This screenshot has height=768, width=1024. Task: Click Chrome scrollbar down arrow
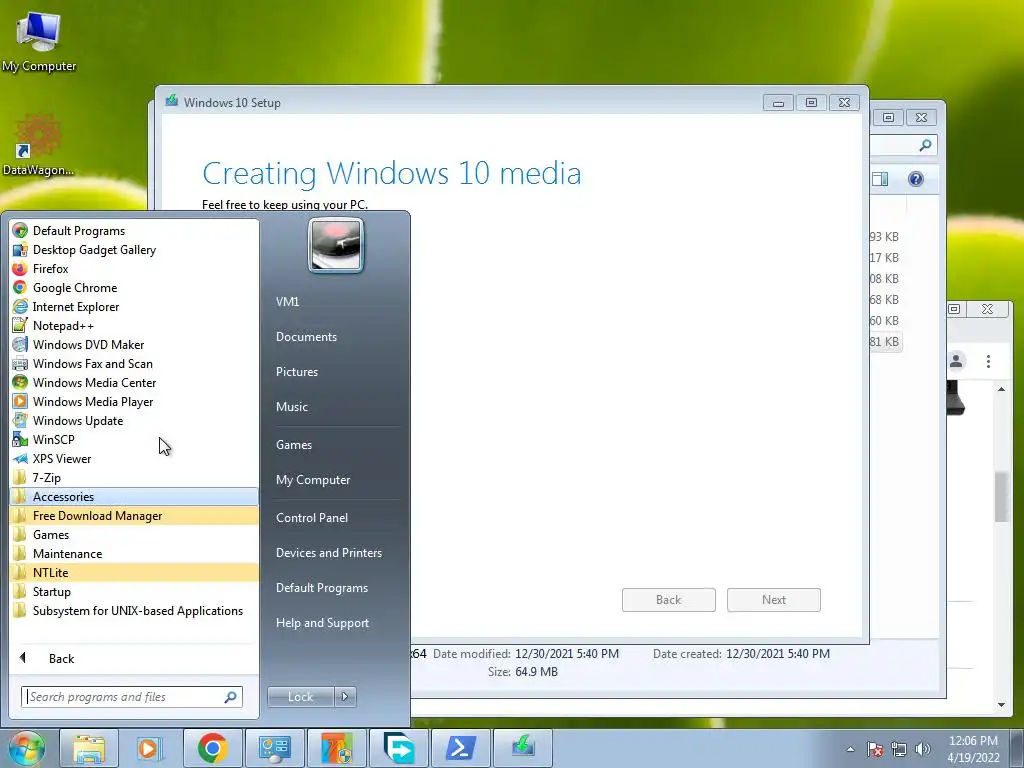pos(1001,705)
